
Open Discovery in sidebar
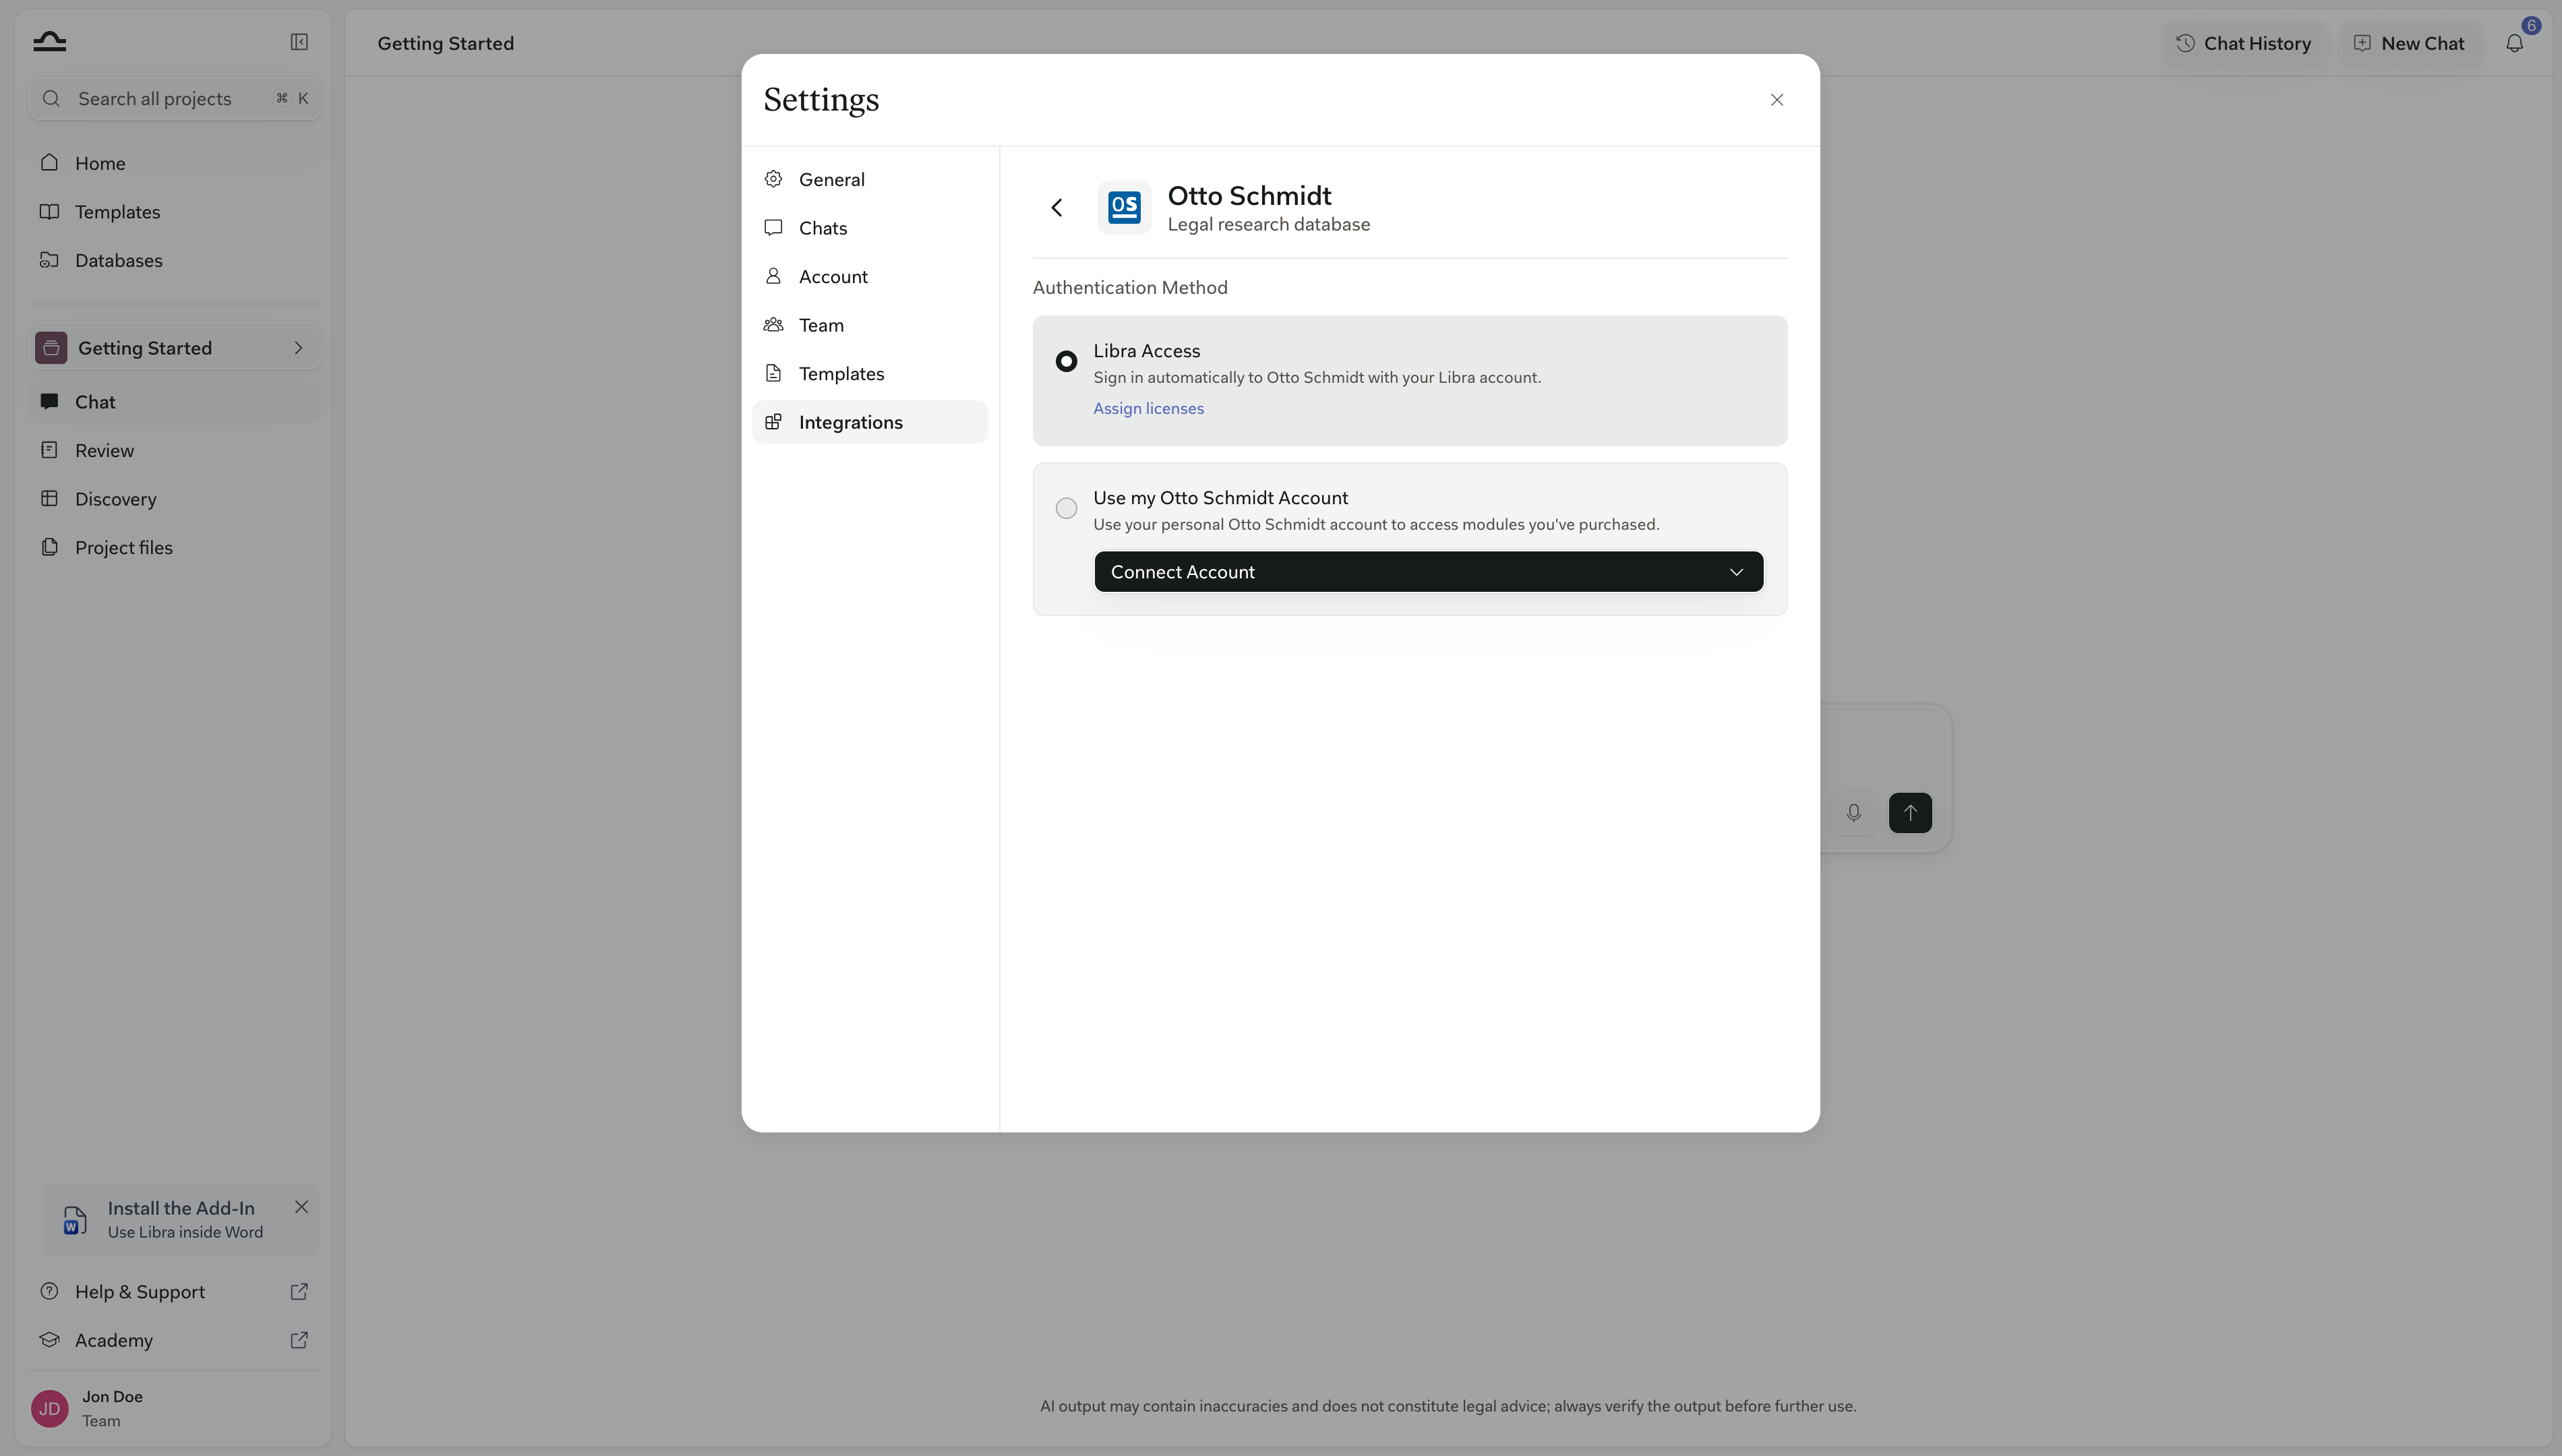tap(174, 499)
